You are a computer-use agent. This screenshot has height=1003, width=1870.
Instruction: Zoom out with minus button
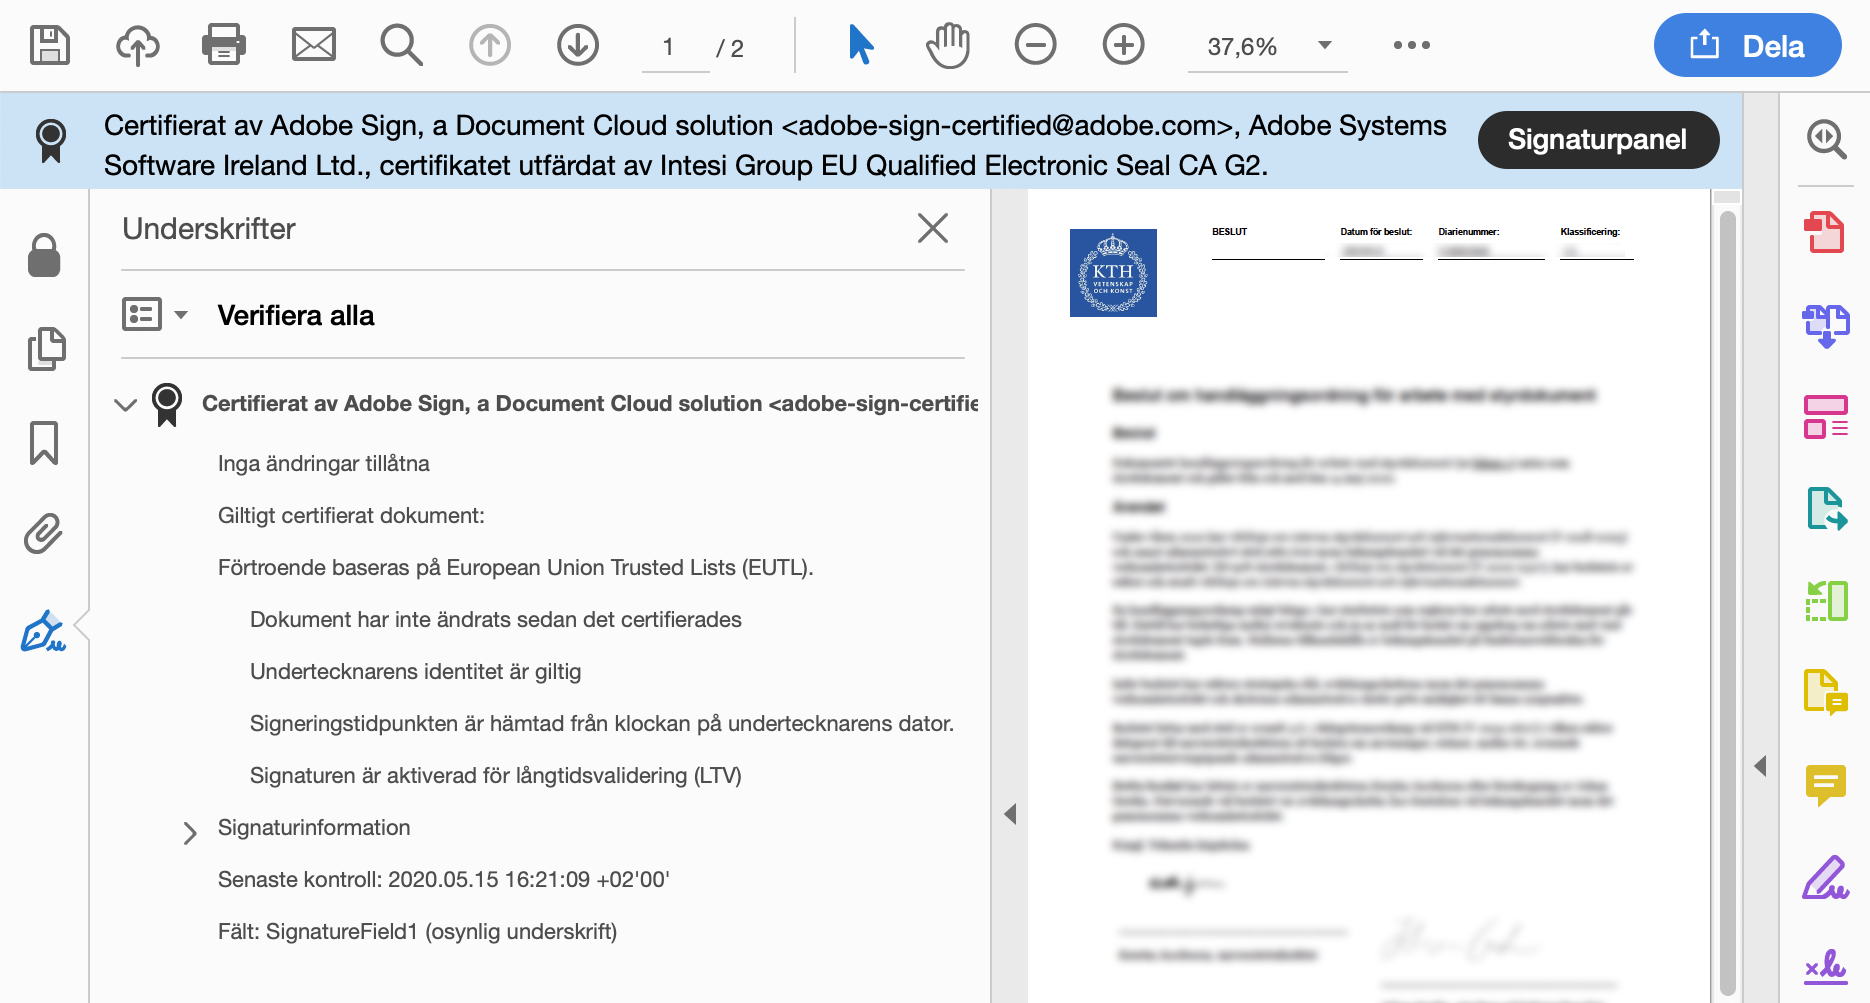pyautogui.click(x=1035, y=46)
